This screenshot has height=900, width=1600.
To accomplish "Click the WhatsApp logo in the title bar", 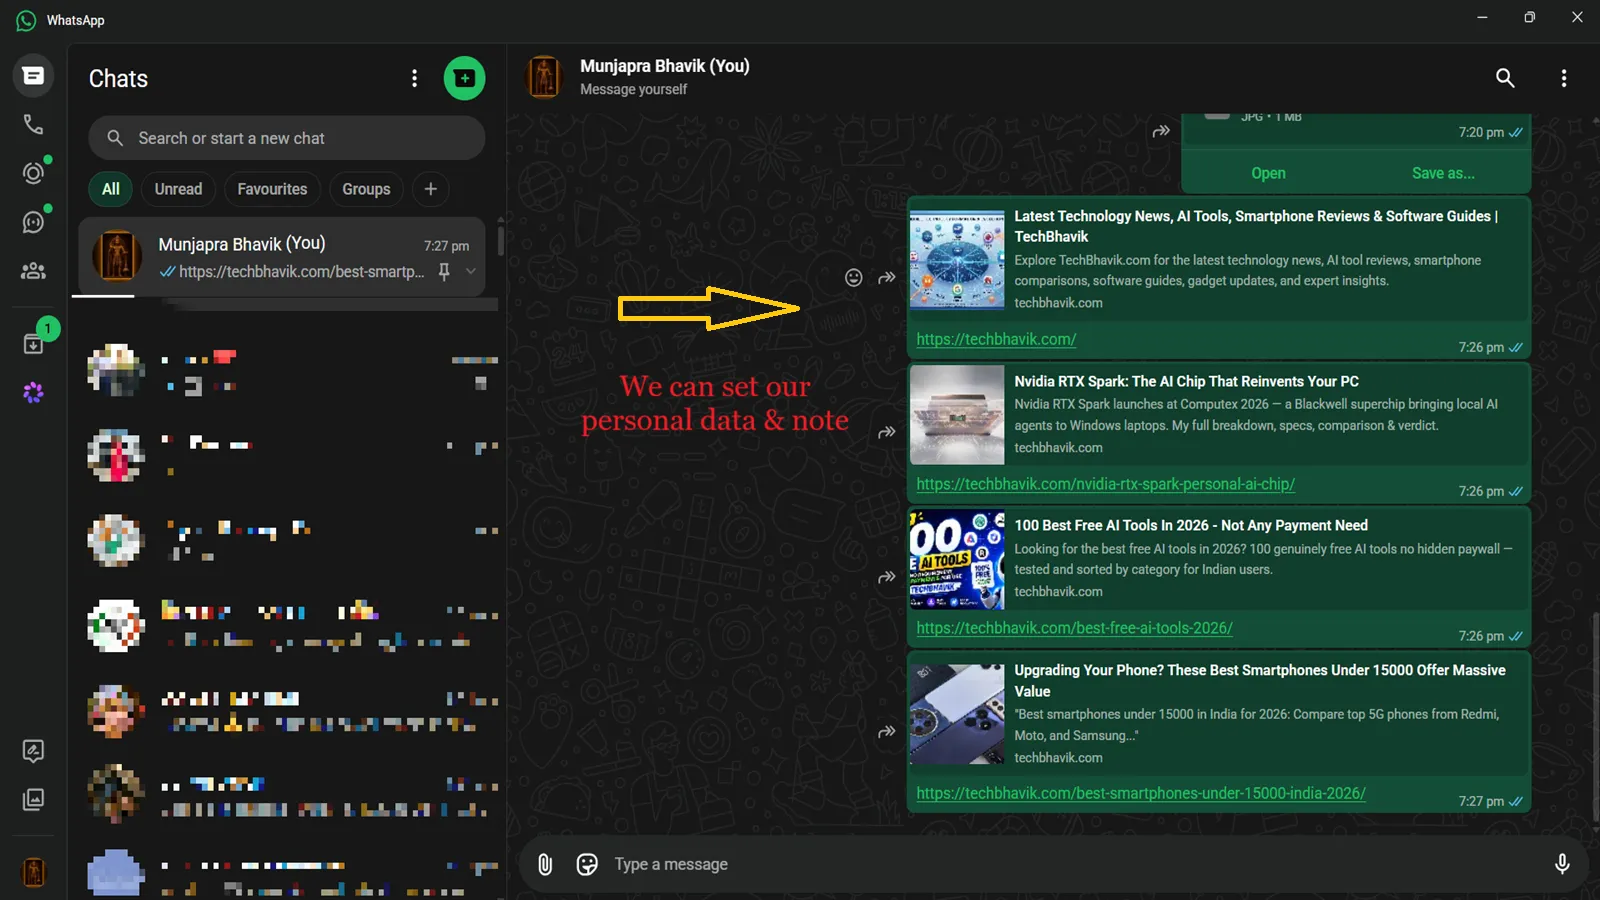I will coord(26,20).
